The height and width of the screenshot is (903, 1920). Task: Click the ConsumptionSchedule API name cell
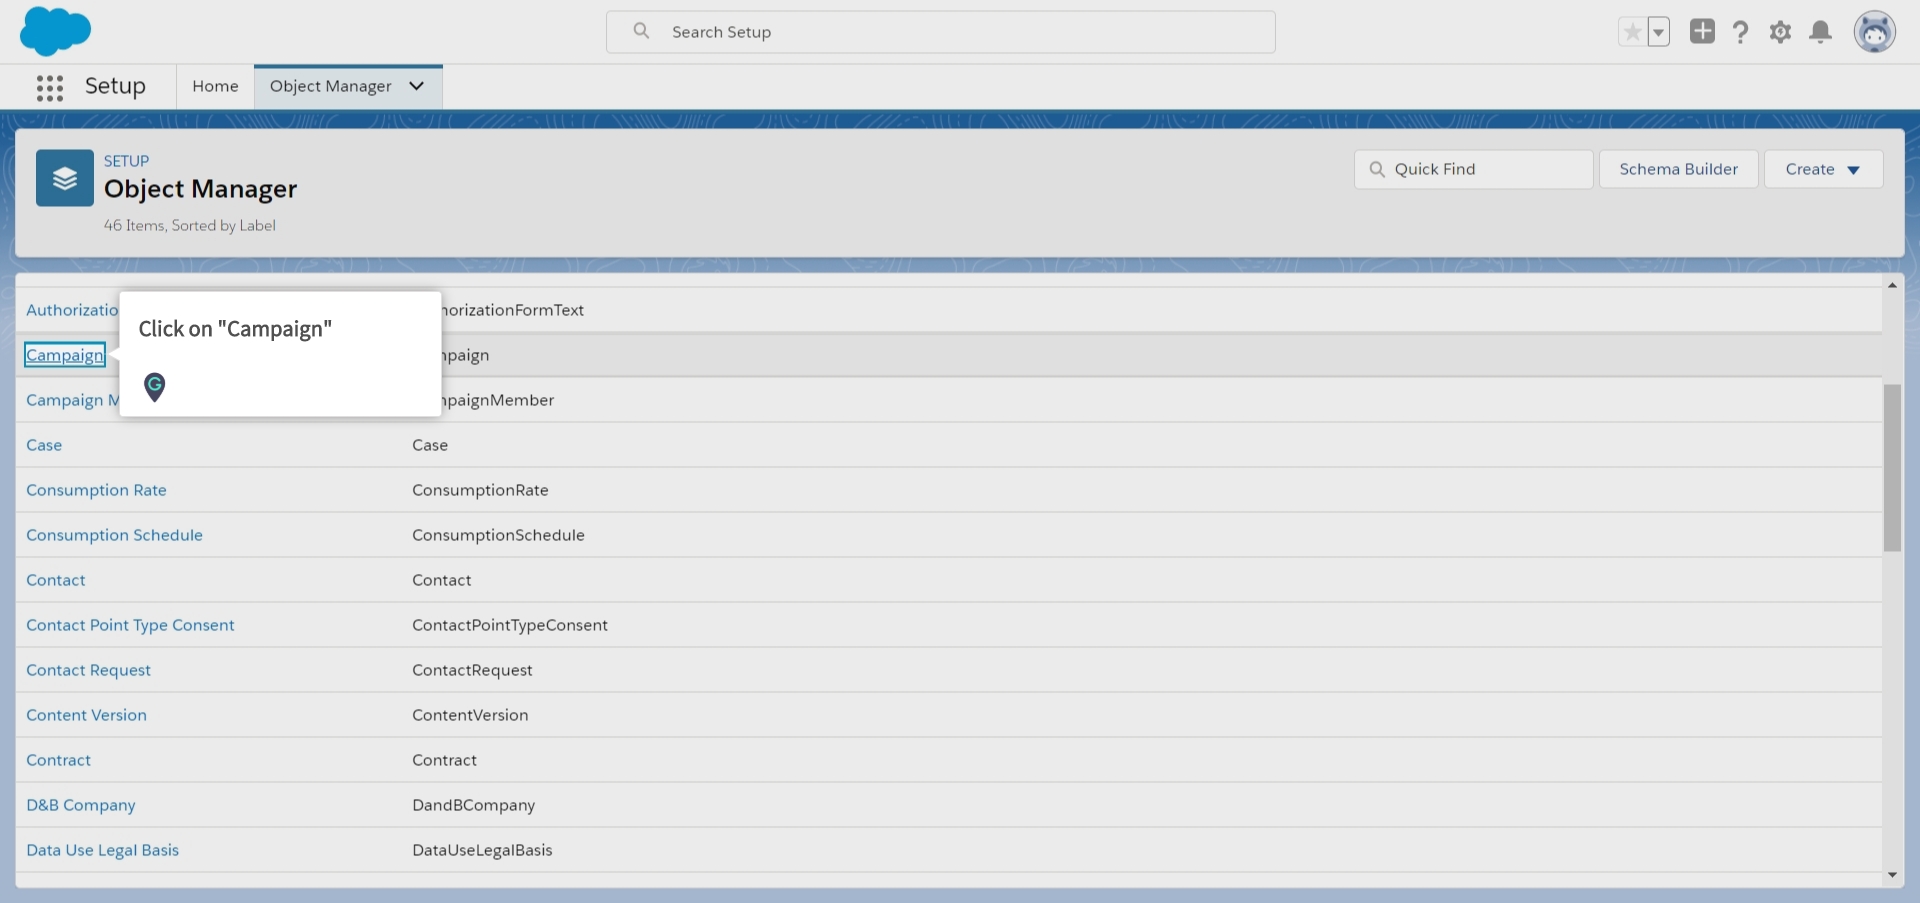[498, 535]
